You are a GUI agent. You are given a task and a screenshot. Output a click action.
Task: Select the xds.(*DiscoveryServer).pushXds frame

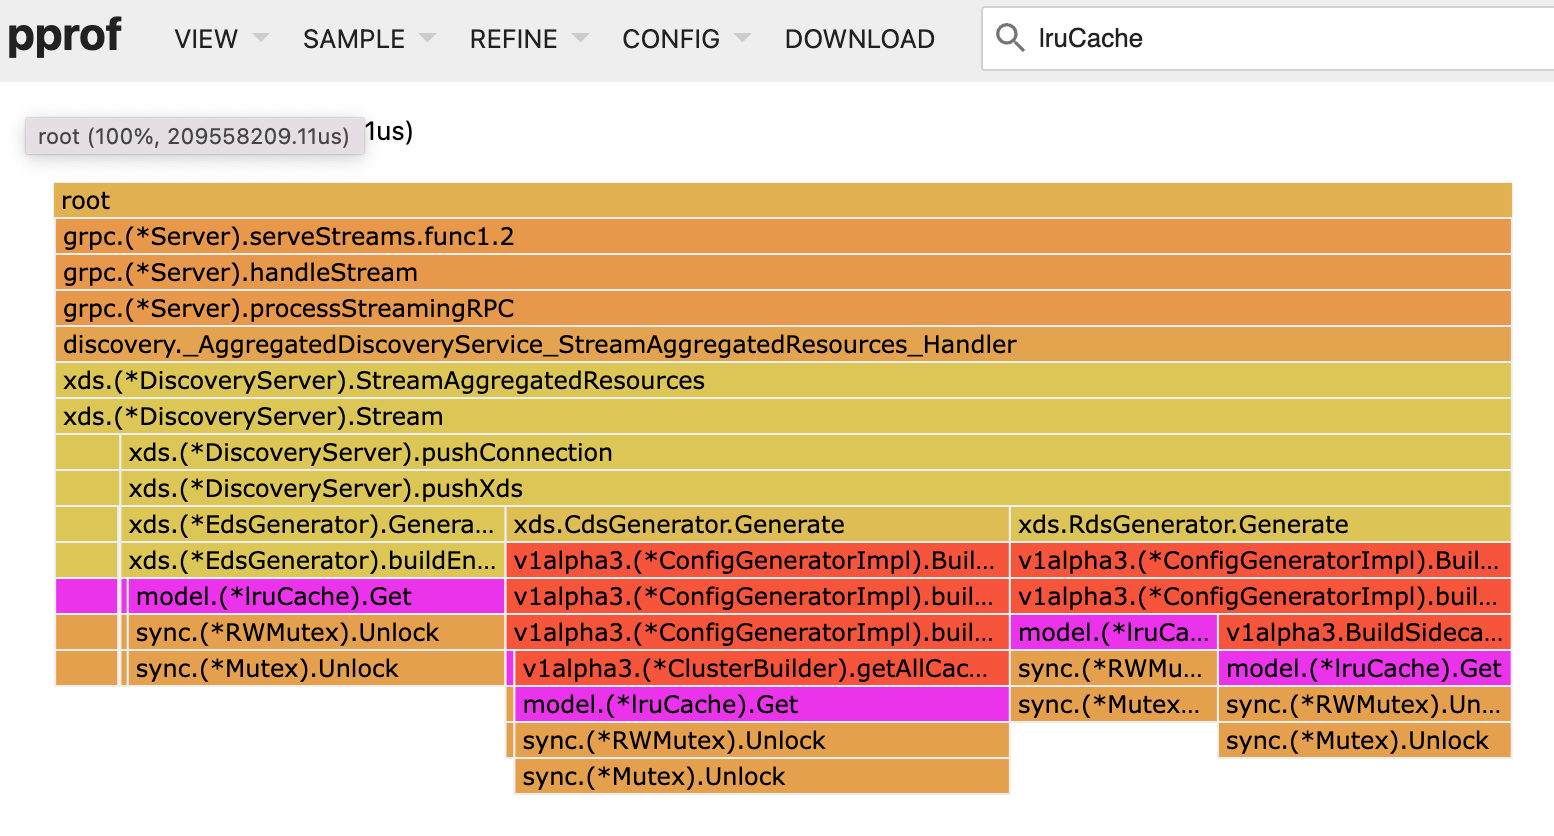pos(780,488)
